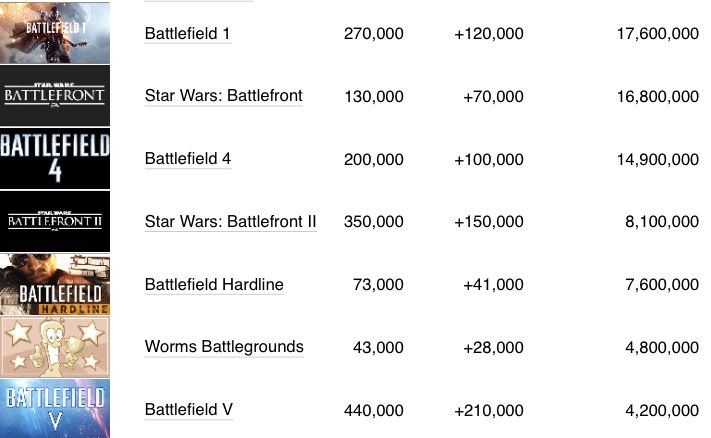Select the 350,000 figure for Battlefront II

pos(373,222)
